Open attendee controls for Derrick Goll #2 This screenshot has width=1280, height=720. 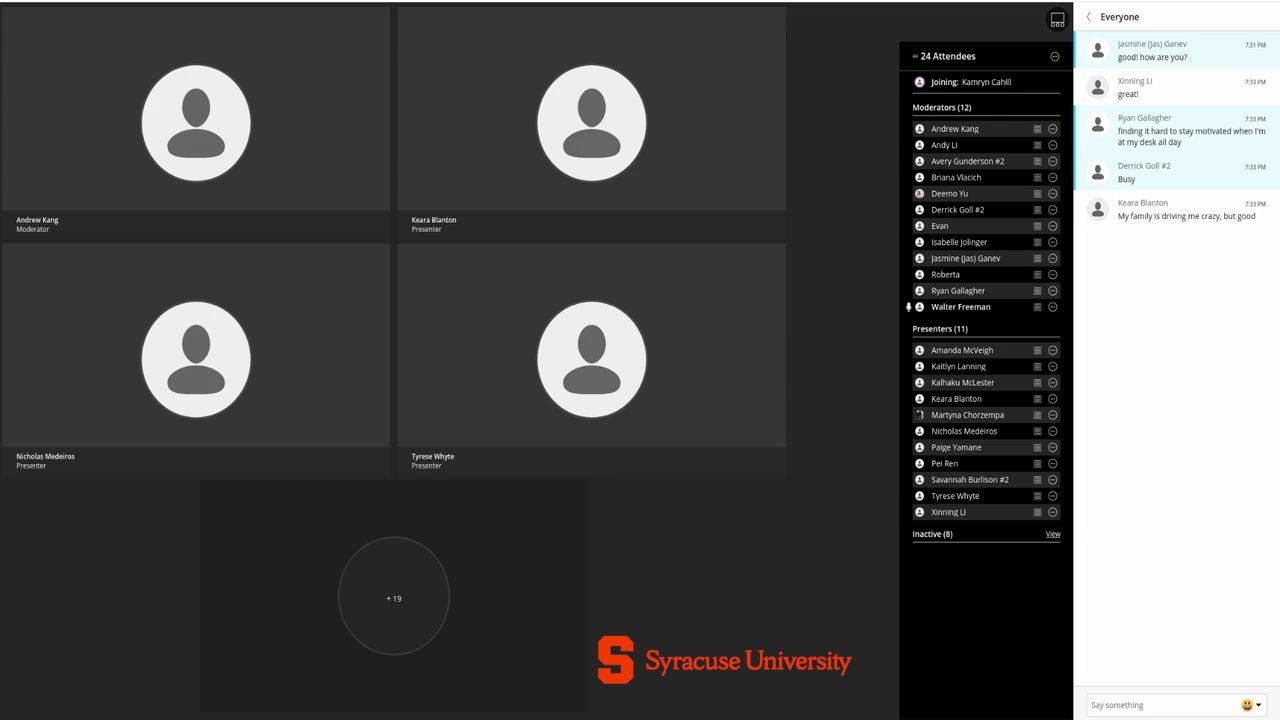tap(1053, 210)
